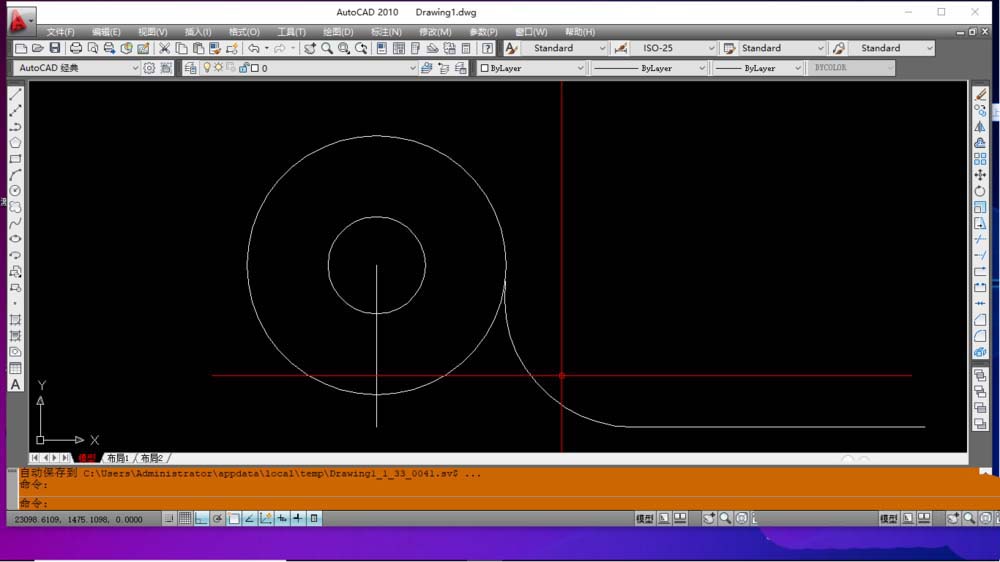The width and height of the screenshot is (1000, 562).
Task: Click the Undo arrow icon
Action: tap(254, 48)
